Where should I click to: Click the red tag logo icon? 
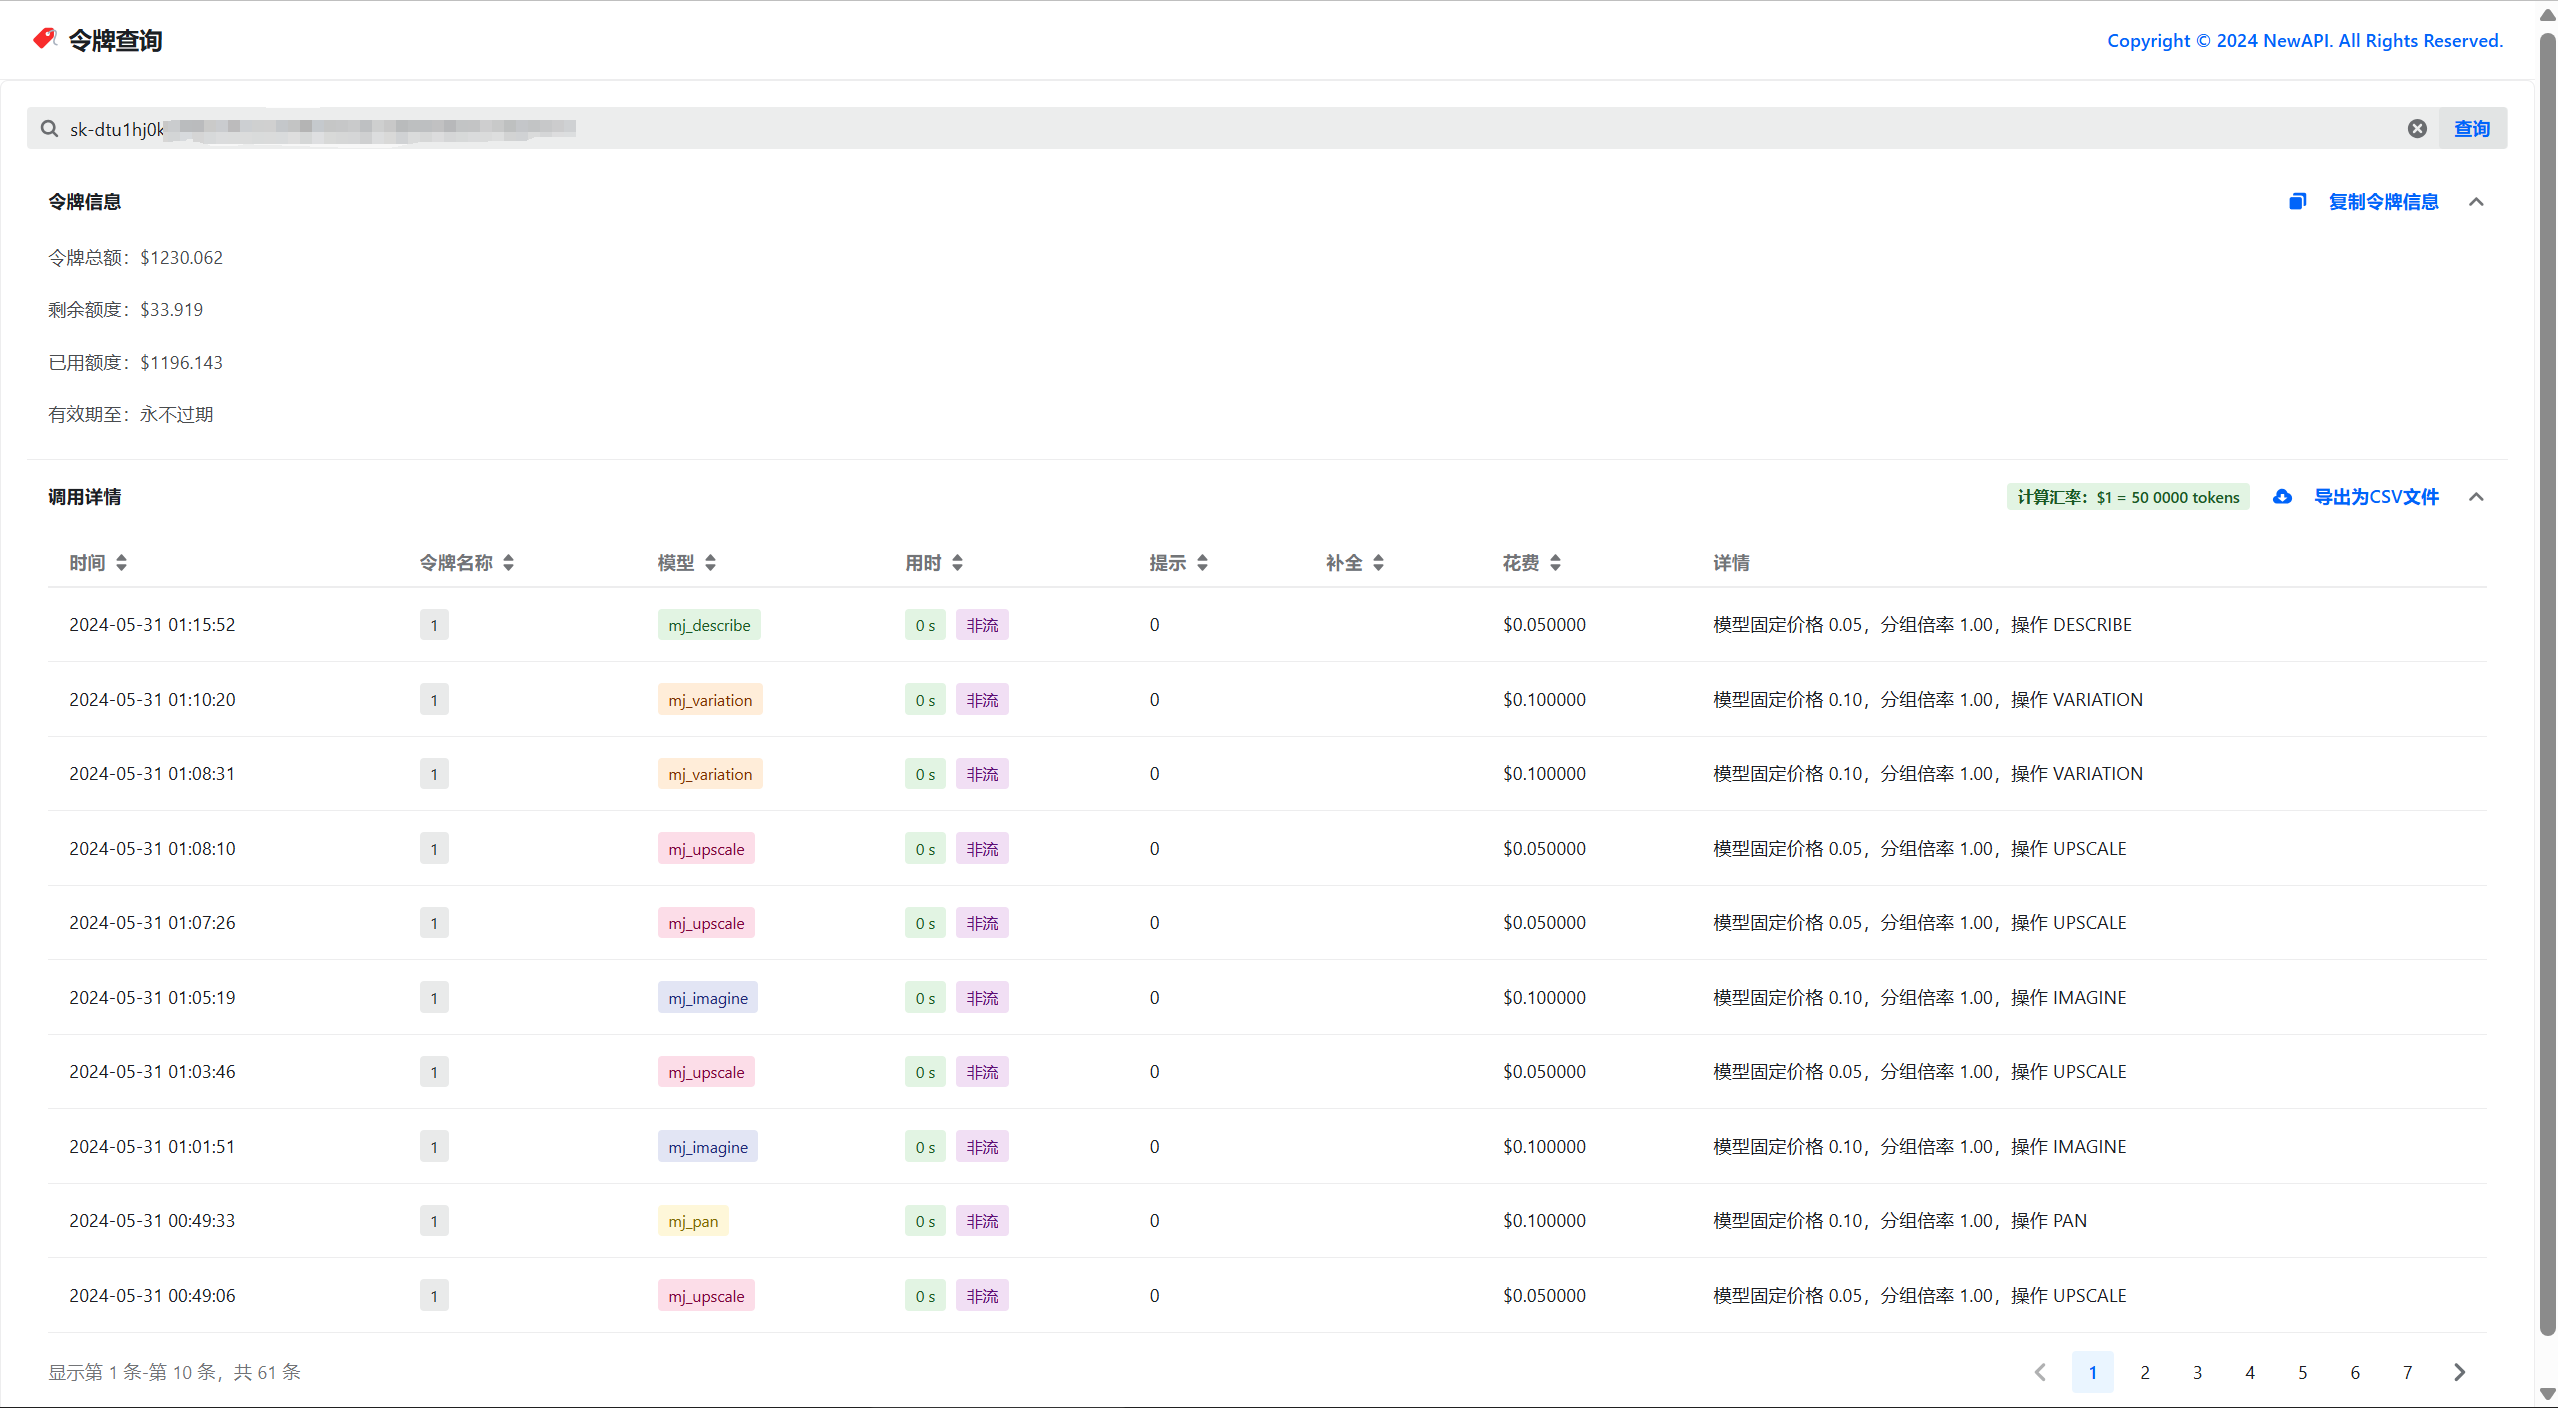(x=44, y=39)
